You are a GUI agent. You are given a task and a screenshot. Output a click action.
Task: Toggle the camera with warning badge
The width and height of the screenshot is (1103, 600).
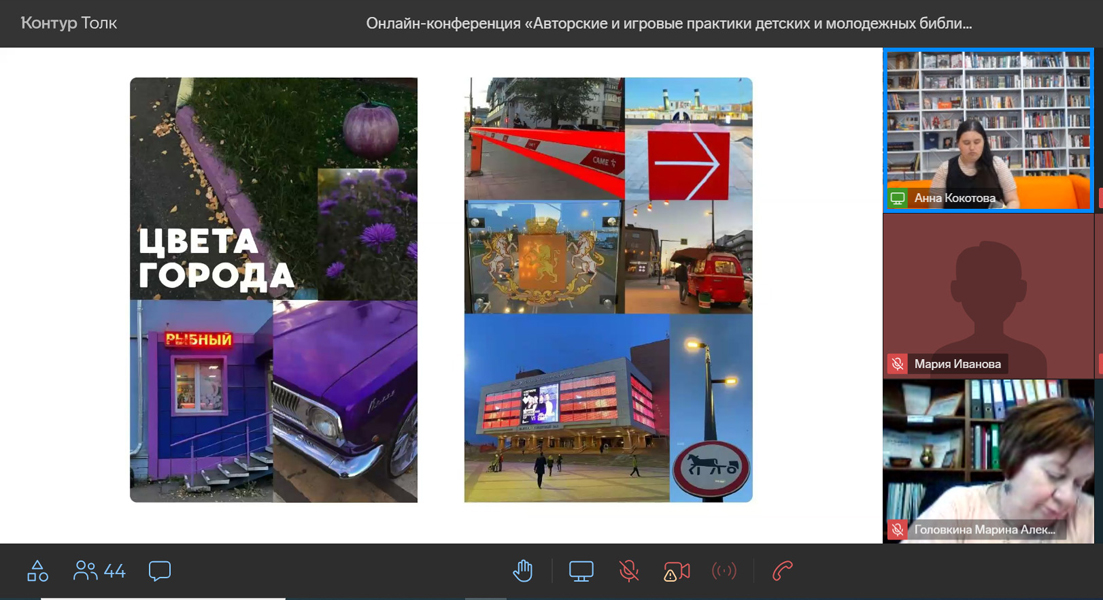point(677,571)
